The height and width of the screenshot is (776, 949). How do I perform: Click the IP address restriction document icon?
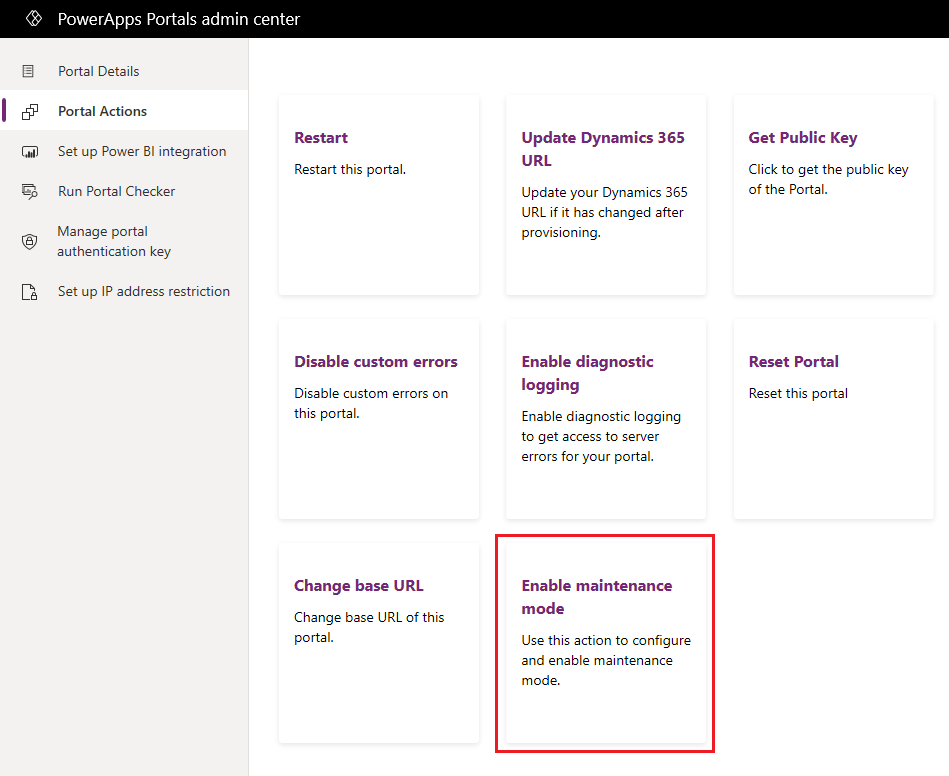pos(30,292)
